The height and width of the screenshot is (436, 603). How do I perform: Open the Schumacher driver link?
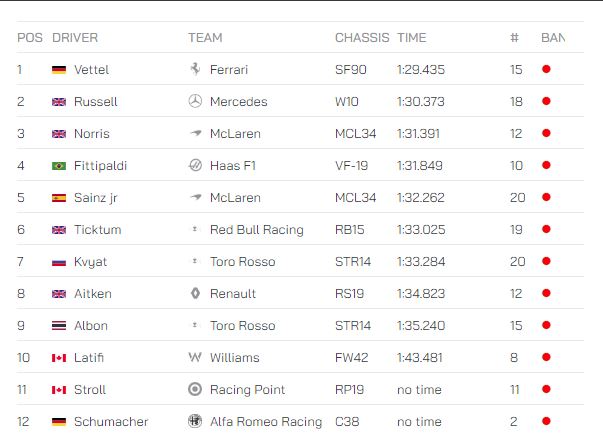point(111,421)
